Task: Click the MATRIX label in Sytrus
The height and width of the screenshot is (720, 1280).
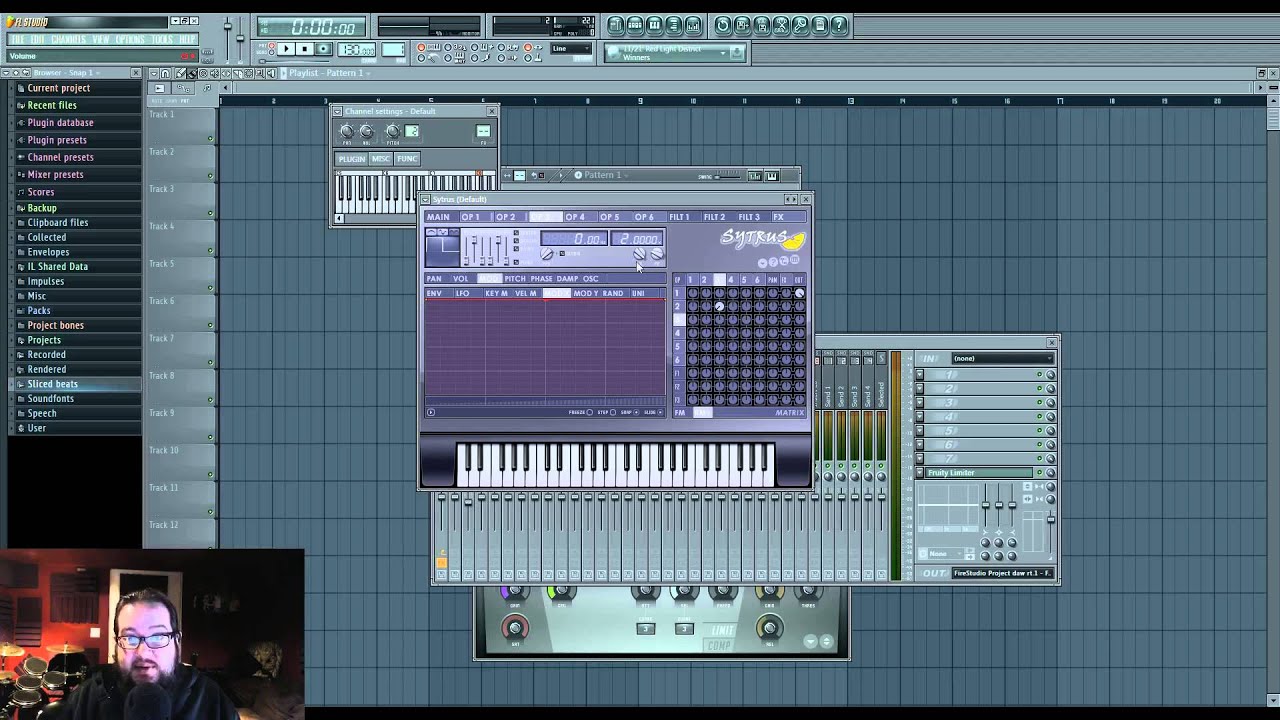Action: (x=790, y=413)
